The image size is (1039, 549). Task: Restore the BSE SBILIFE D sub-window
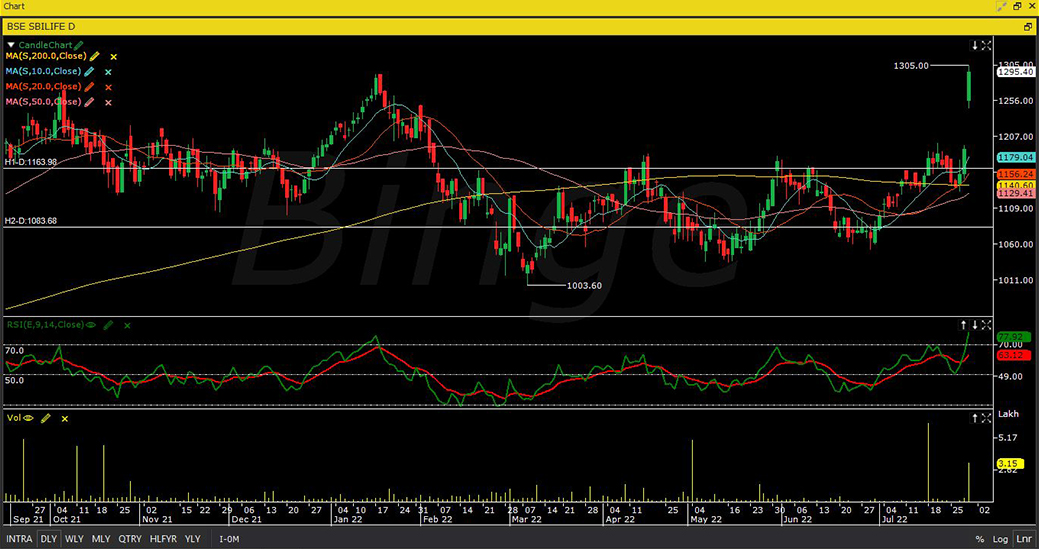[1028, 26]
